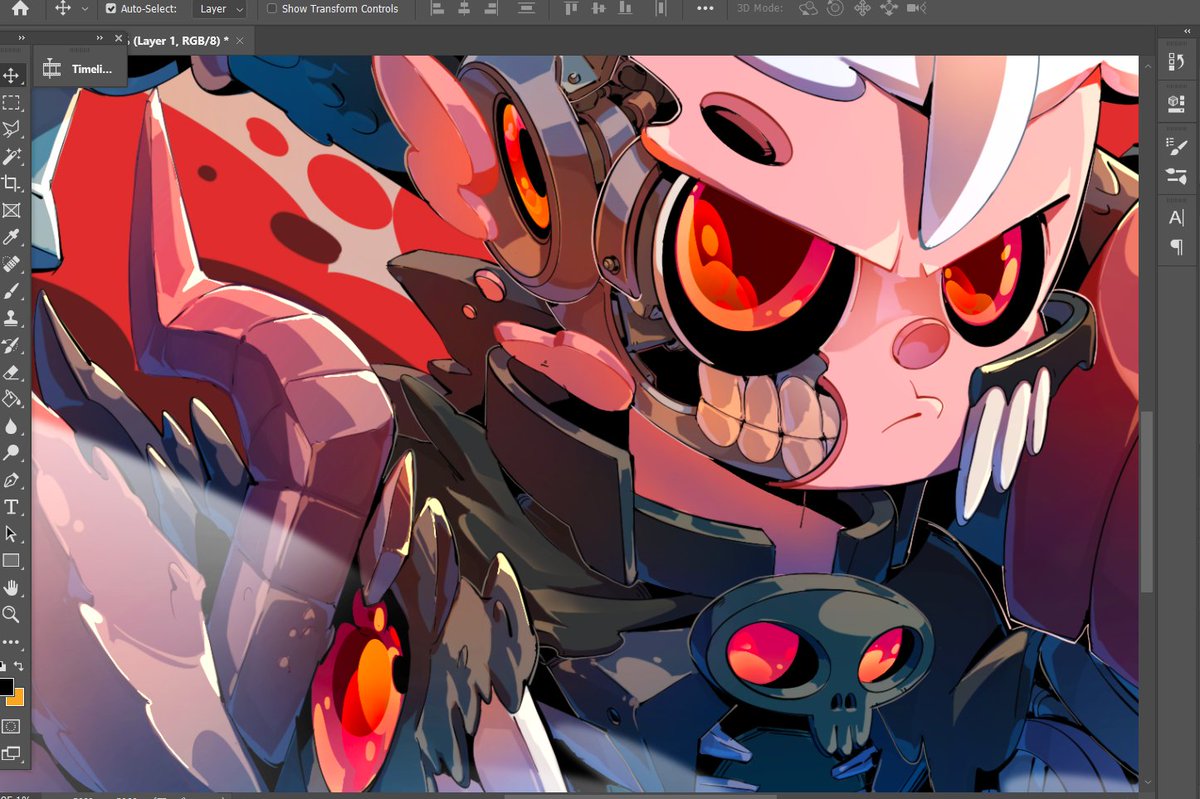
Task: Select the Path Selection tool
Action: [x=11, y=534]
